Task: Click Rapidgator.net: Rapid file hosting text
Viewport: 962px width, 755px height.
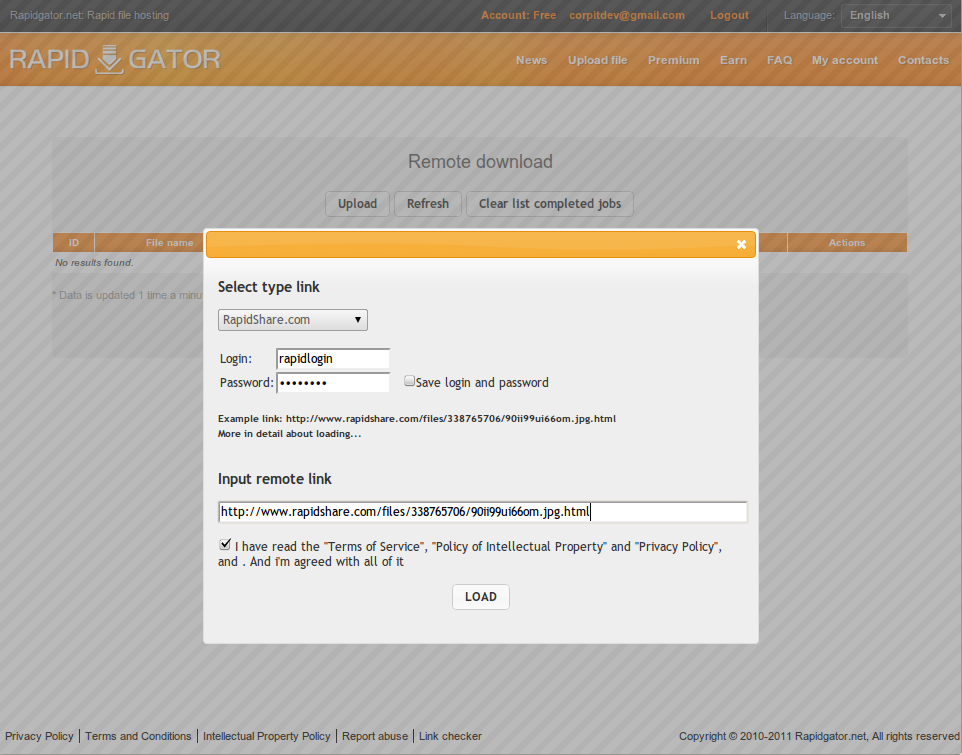Action: tap(90, 15)
